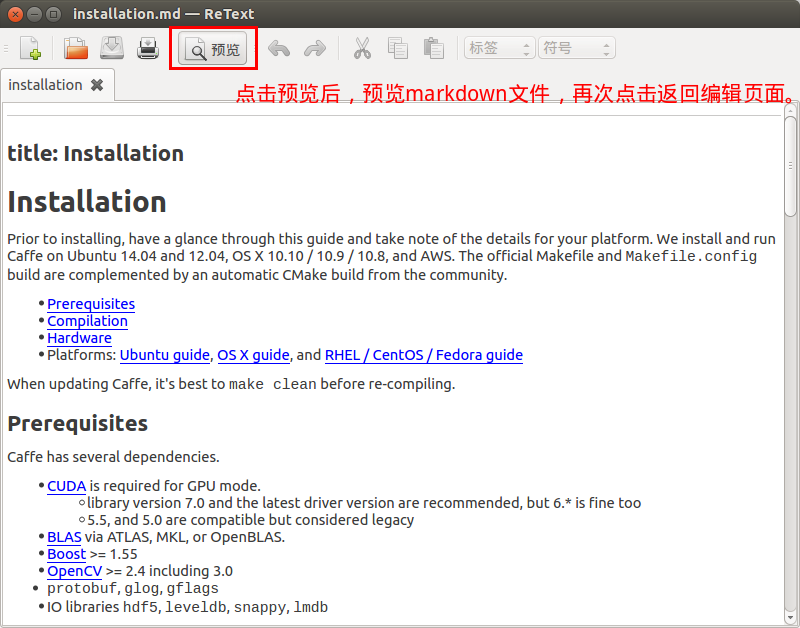Click the 'When updating Caffe' sentence
The width and height of the screenshot is (800, 628).
[231, 384]
